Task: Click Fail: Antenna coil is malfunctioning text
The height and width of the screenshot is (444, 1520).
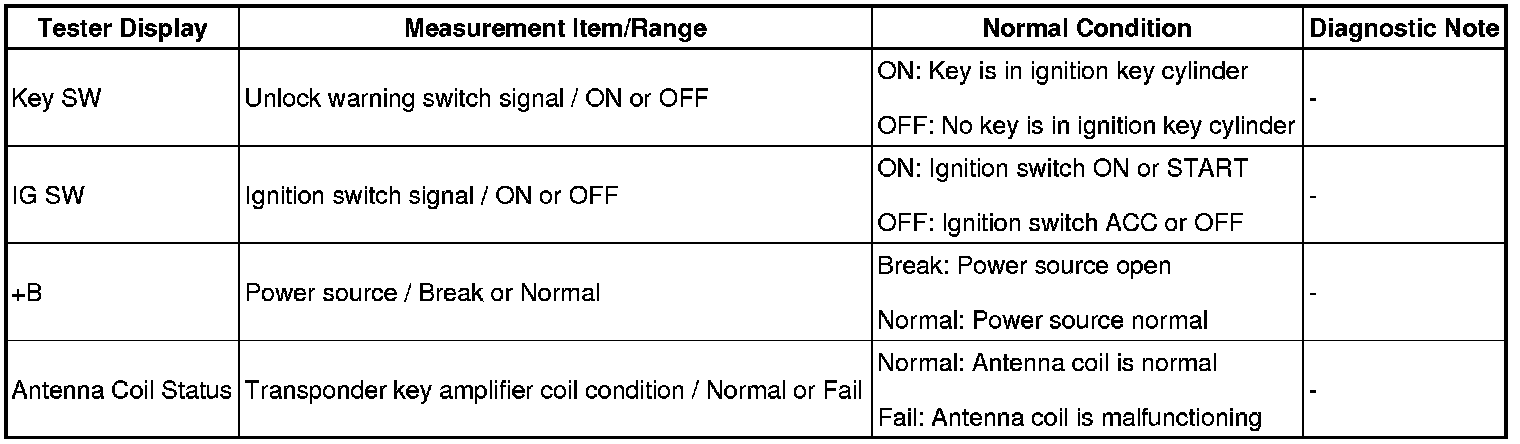Action: (1069, 417)
